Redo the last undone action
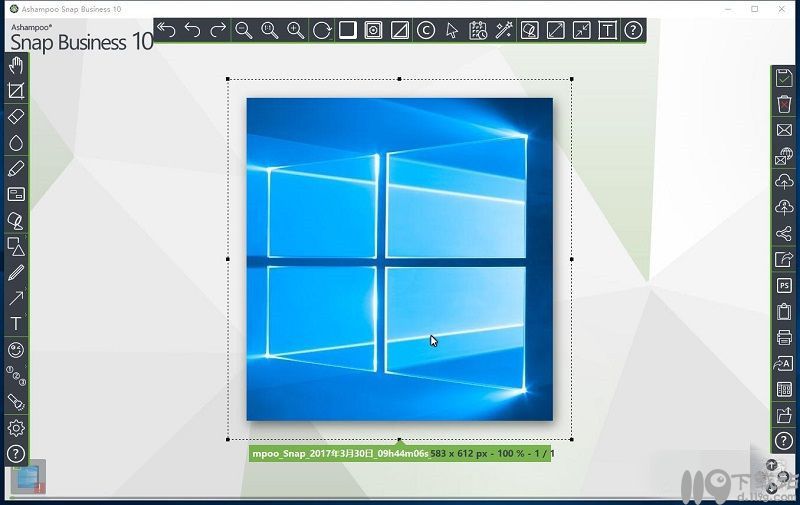 click(x=218, y=30)
